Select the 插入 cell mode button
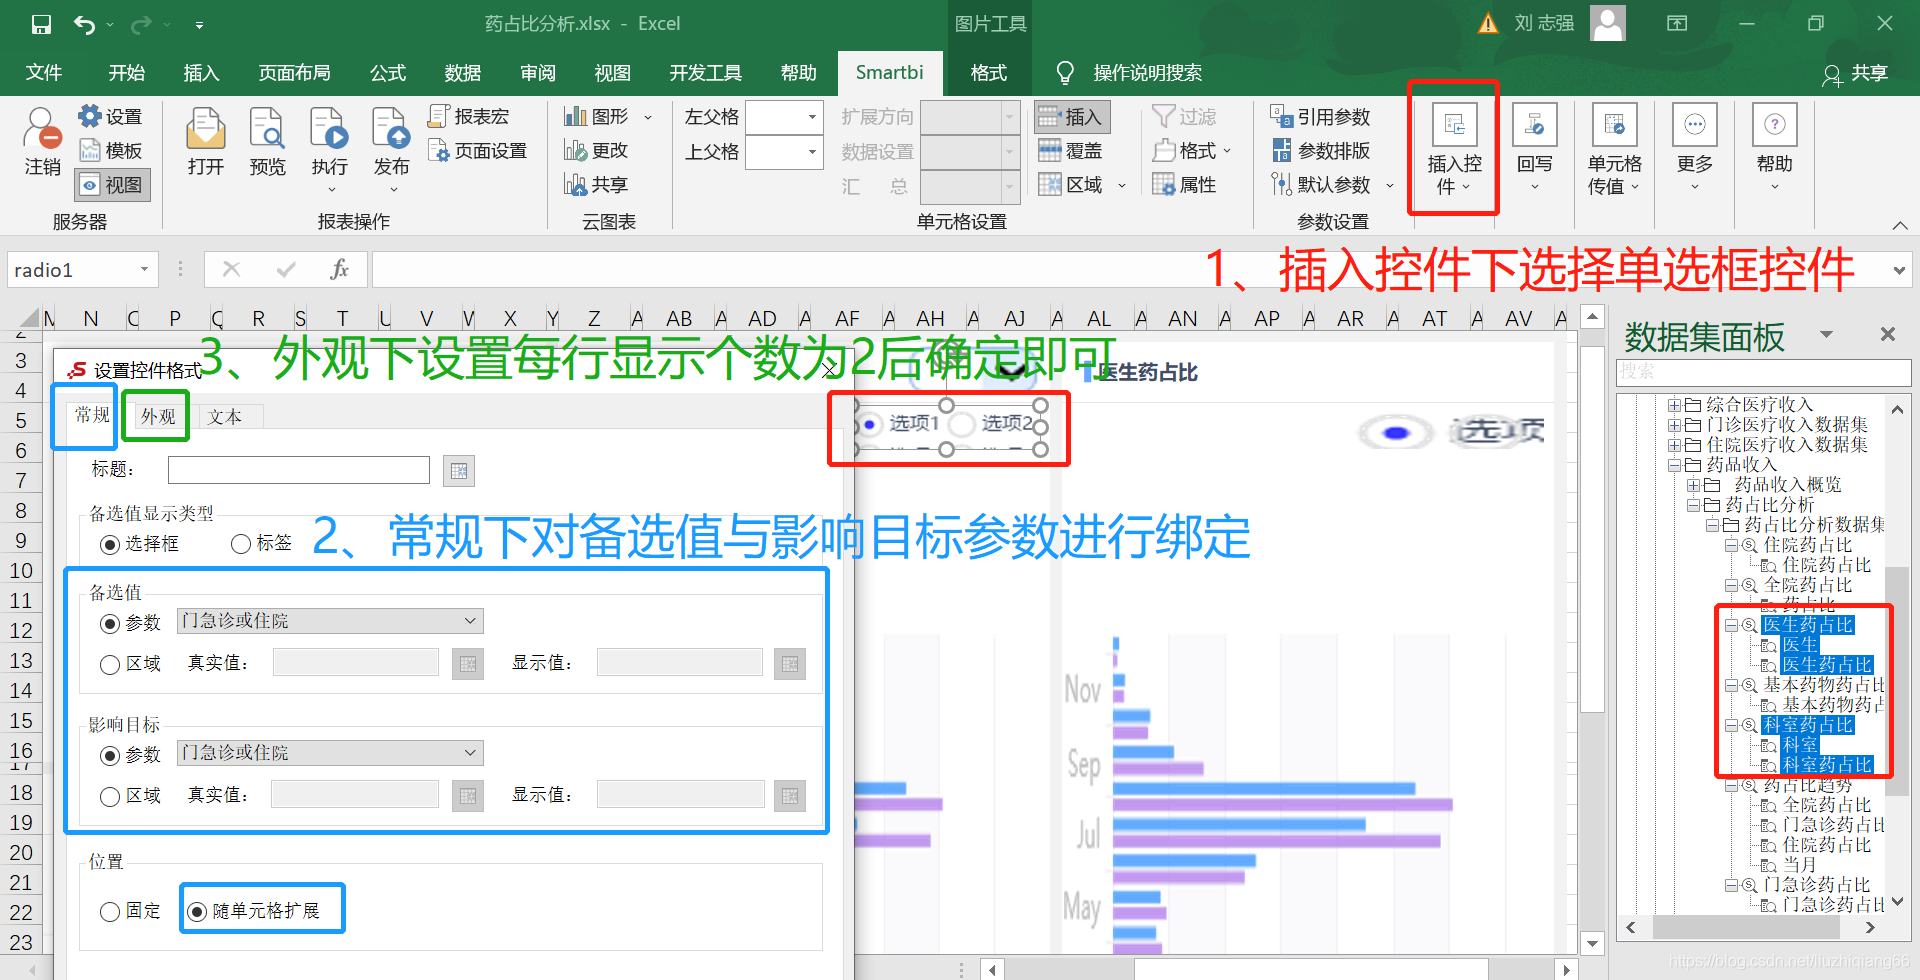The width and height of the screenshot is (1920, 980). (1072, 117)
